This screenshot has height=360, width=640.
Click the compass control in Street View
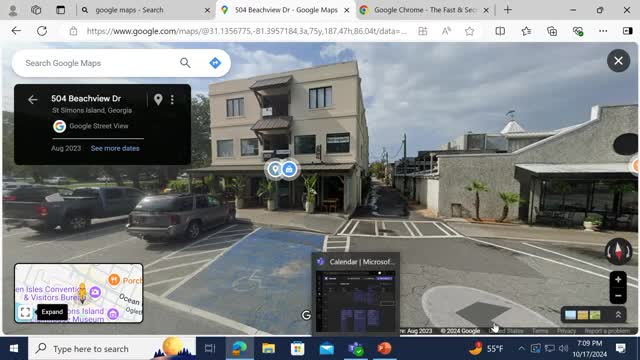click(618, 251)
